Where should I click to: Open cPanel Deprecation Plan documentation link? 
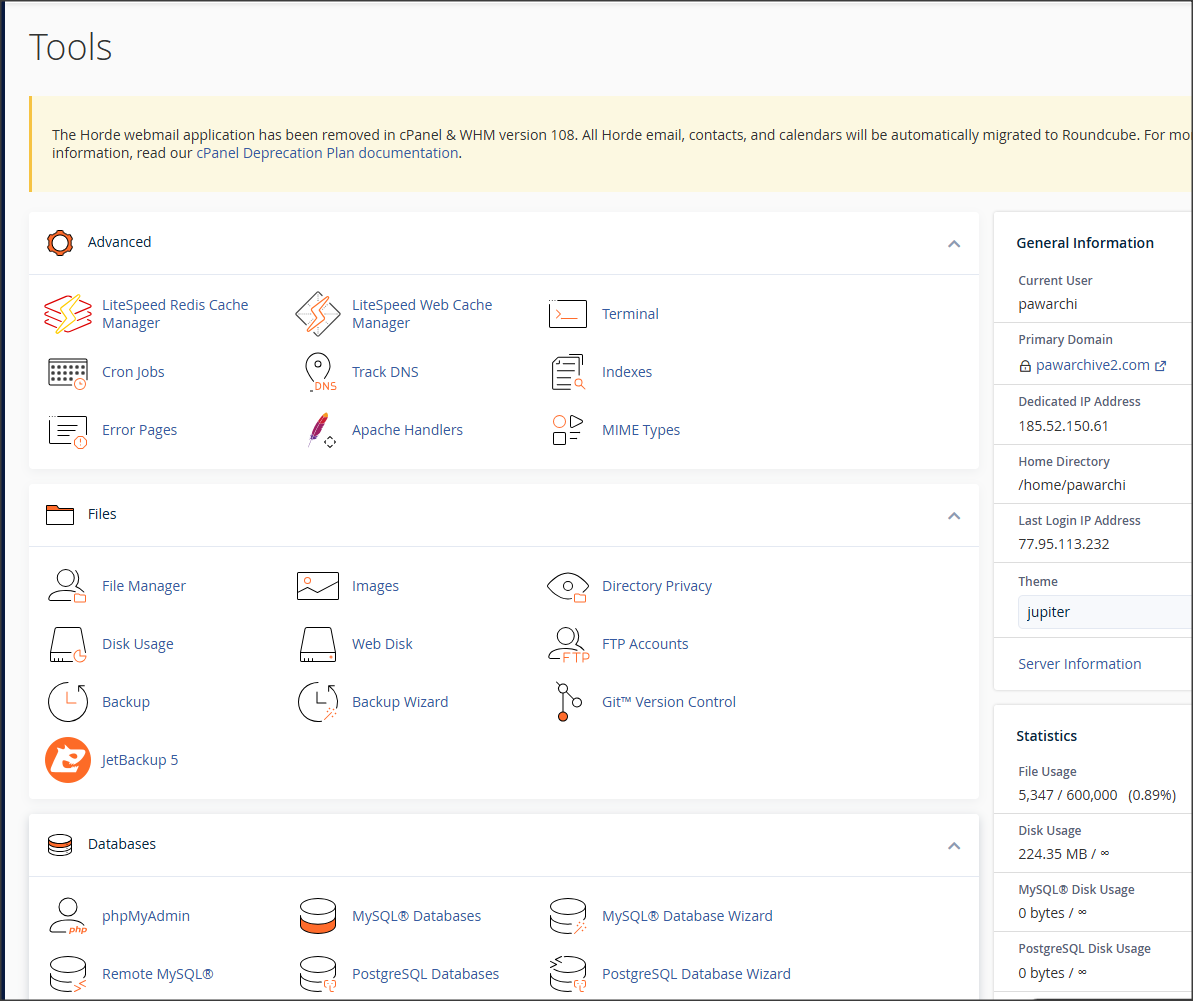tap(327, 153)
